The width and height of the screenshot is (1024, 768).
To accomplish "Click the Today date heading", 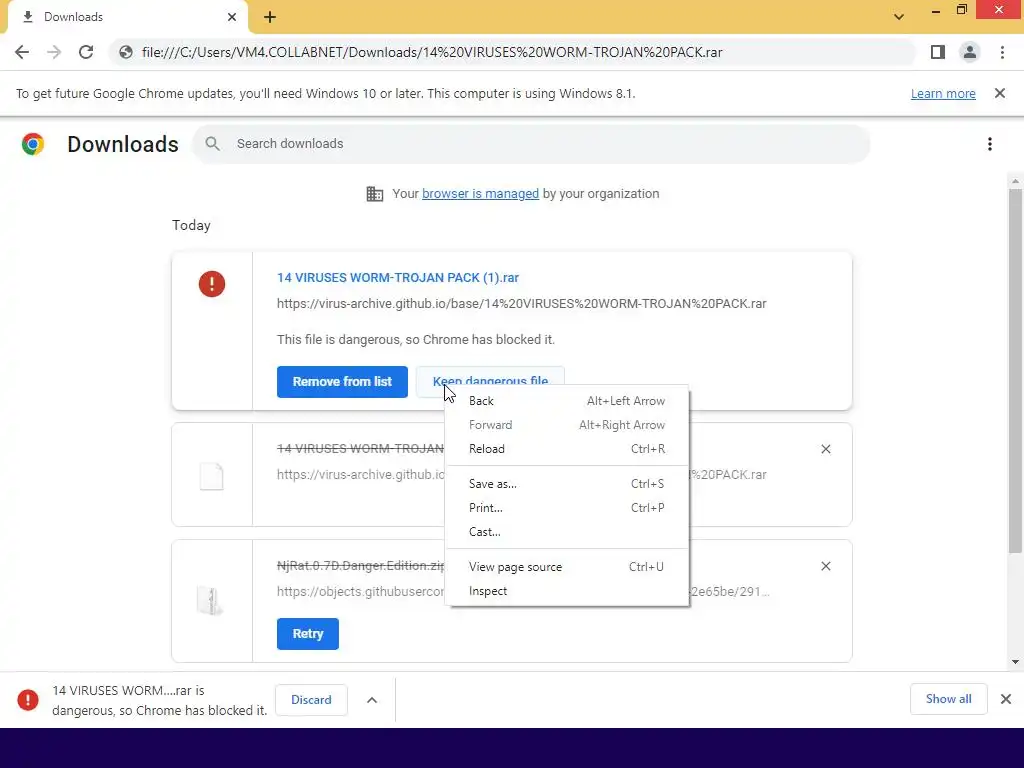I will [x=191, y=225].
